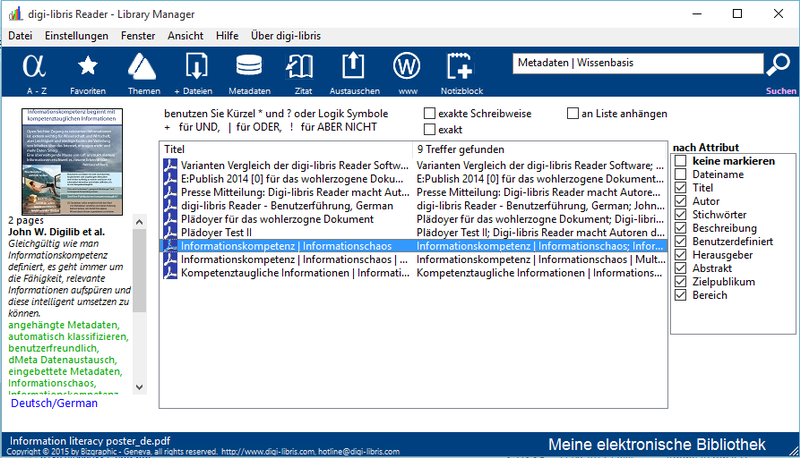
Task: Click file name Information literacy poster_de.pdf
Action: click(x=90, y=441)
